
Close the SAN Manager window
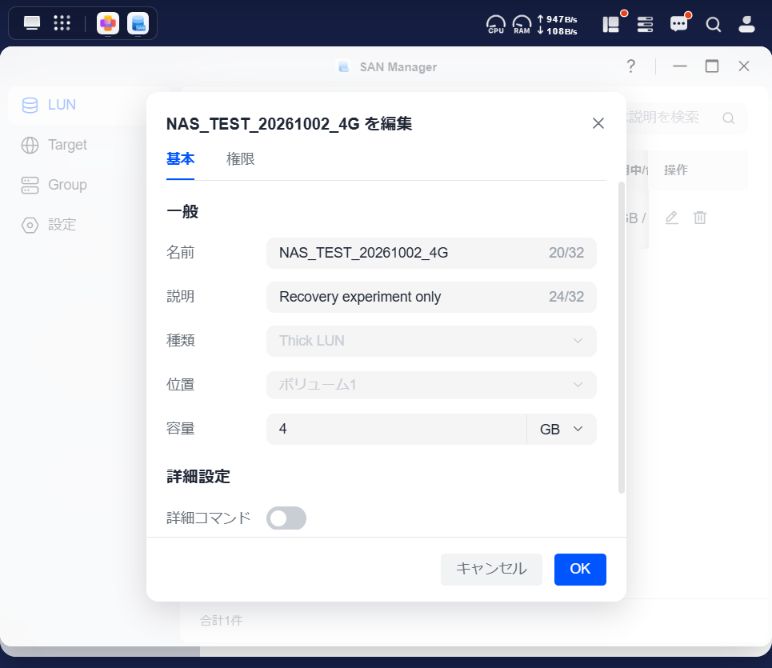coord(744,66)
